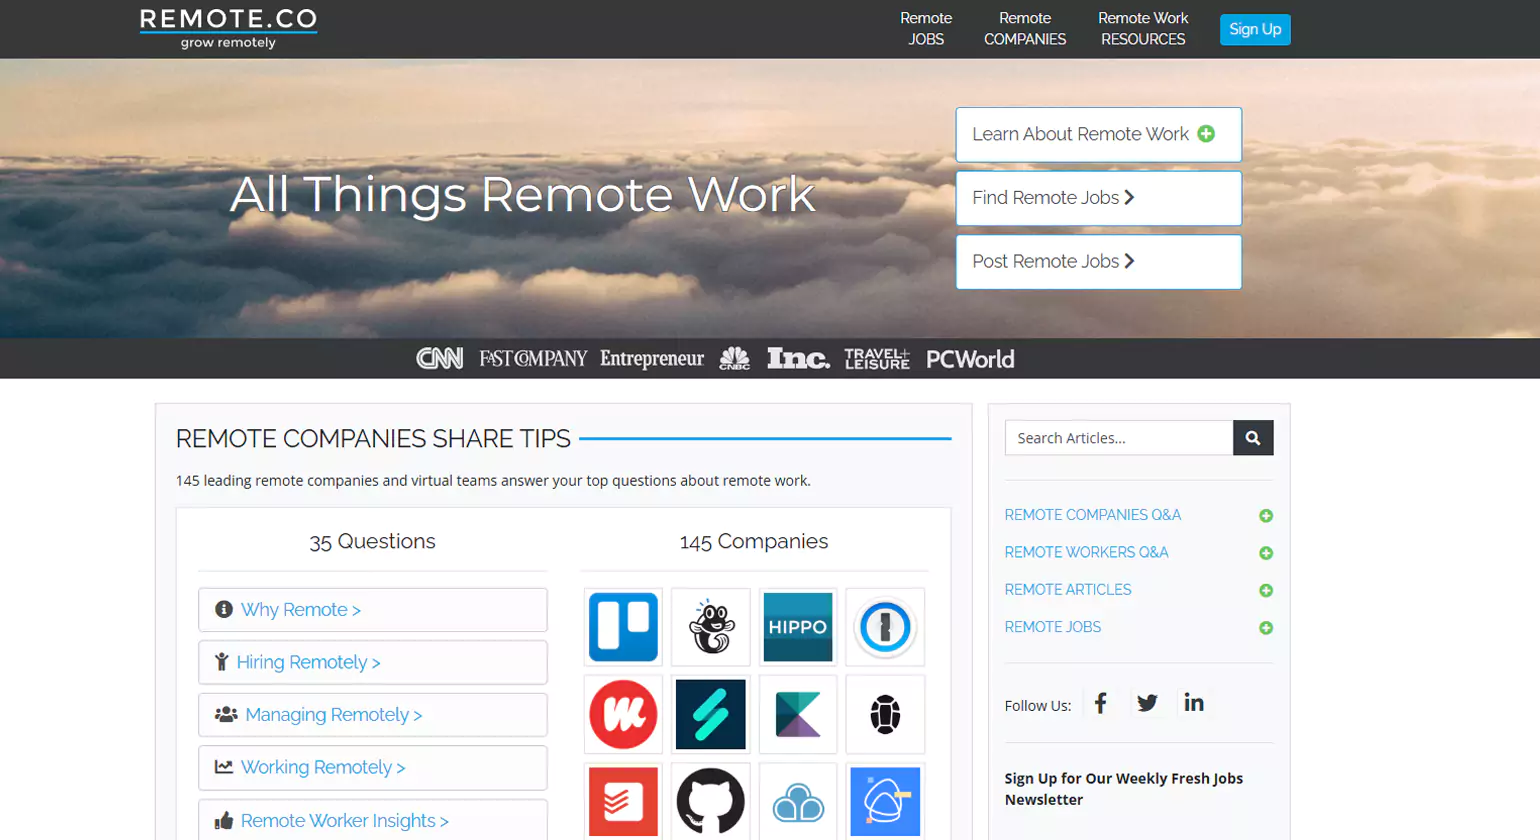
Task: Click the Find Remote Jobs button
Action: click(x=1097, y=197)
